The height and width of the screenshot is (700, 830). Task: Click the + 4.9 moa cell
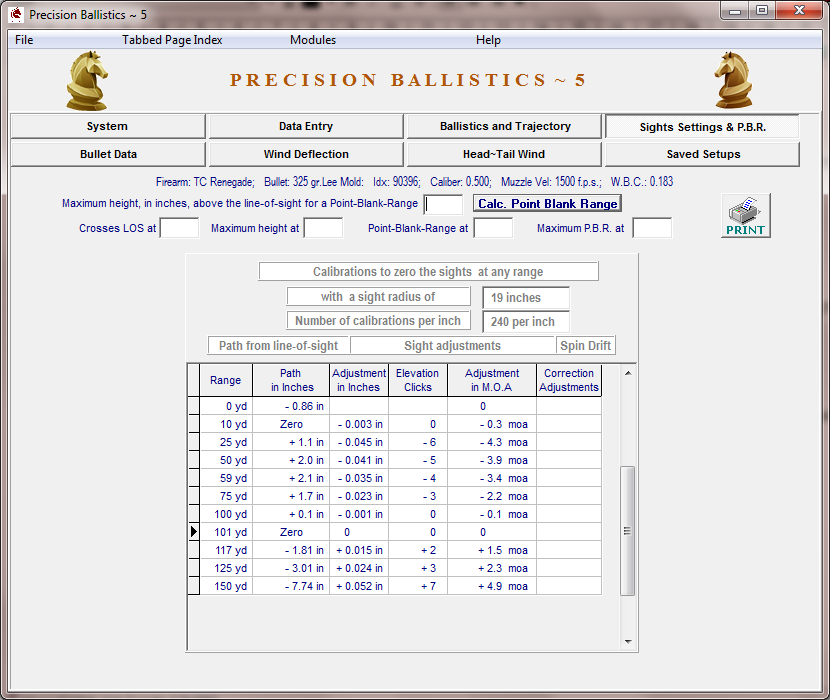tap(492, 586)
